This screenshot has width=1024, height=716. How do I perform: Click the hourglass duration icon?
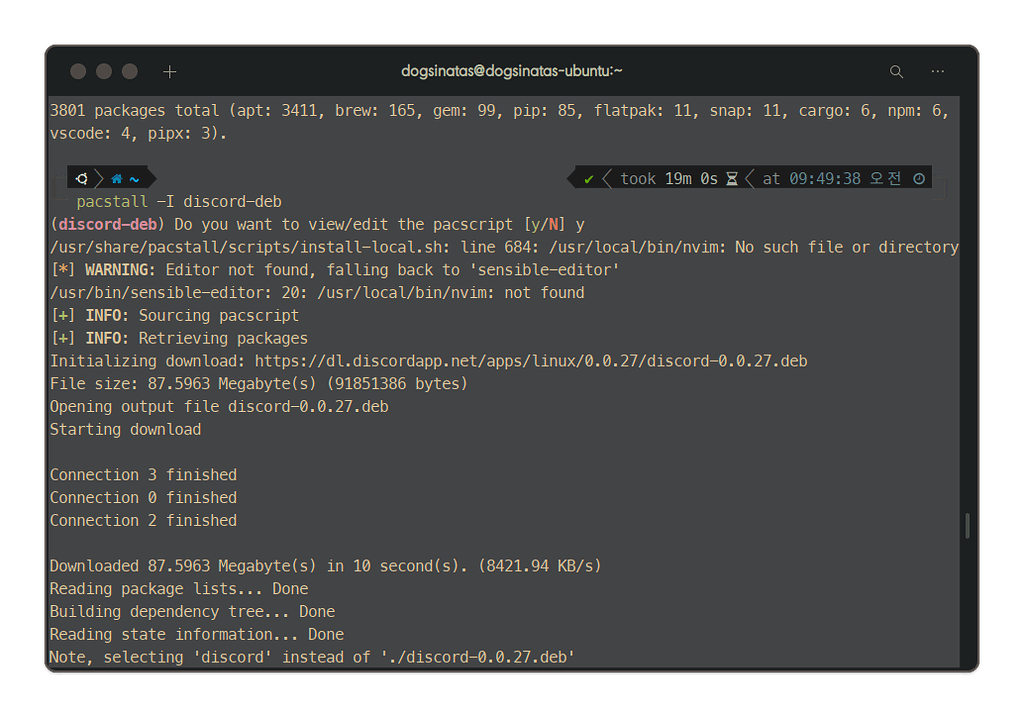pos(732,179)
